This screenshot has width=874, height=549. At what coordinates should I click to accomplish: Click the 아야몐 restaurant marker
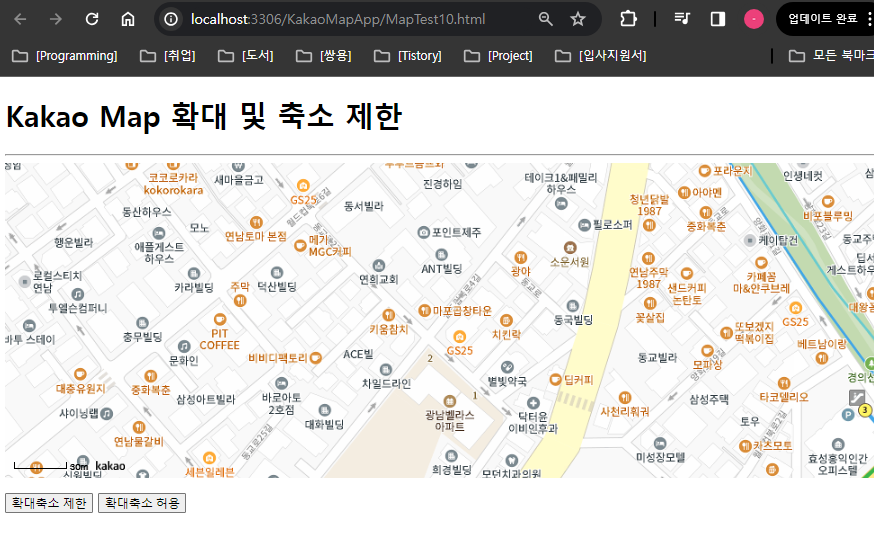(x=684, y=192)
